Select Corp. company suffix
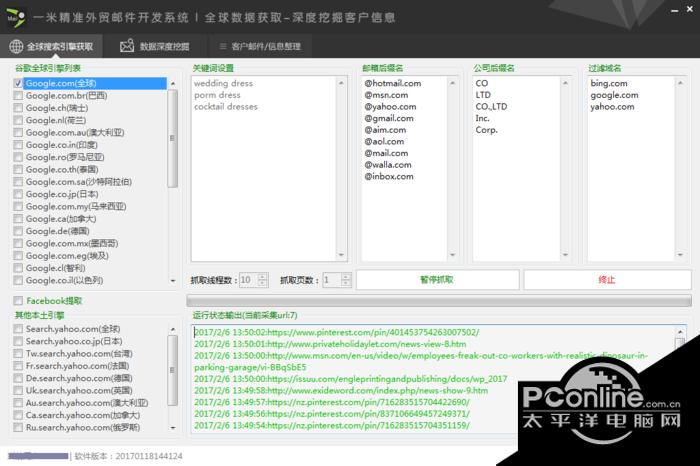 (x=486, y=130)
